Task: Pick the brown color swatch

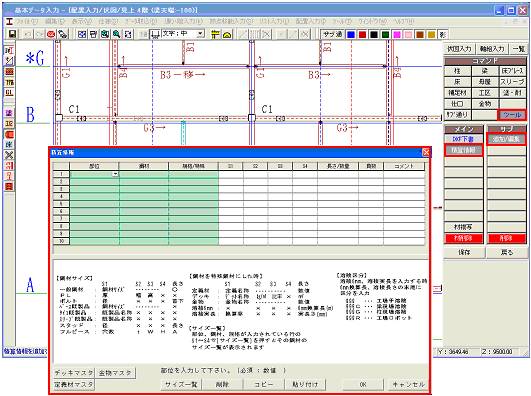Action: tap(420, 34)
